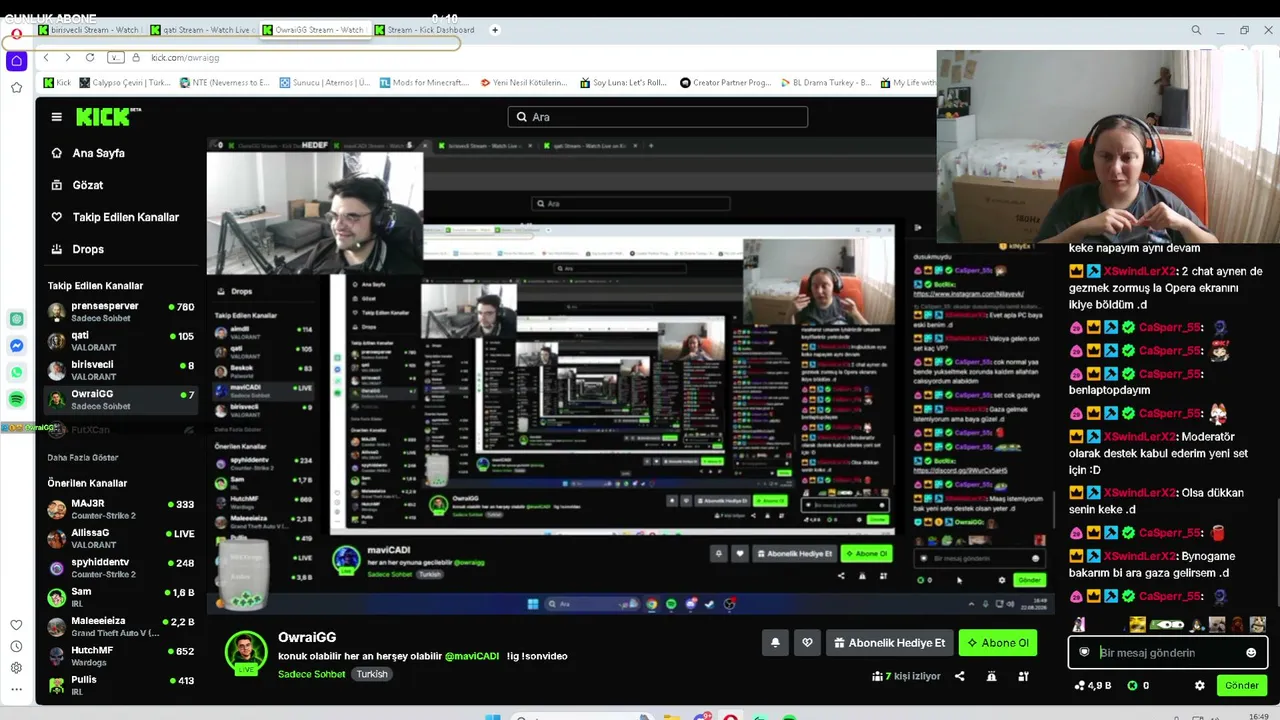Open ChatGPT in Opera sidebar

pyautogui.click(x=17, y=319)
